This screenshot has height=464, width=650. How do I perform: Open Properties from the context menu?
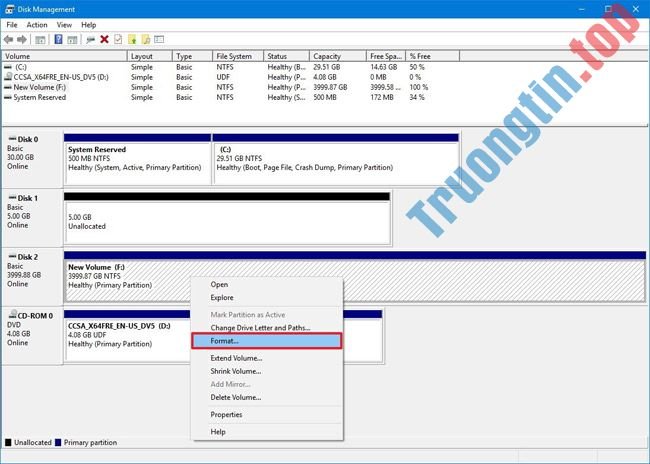tap(267, 415)
